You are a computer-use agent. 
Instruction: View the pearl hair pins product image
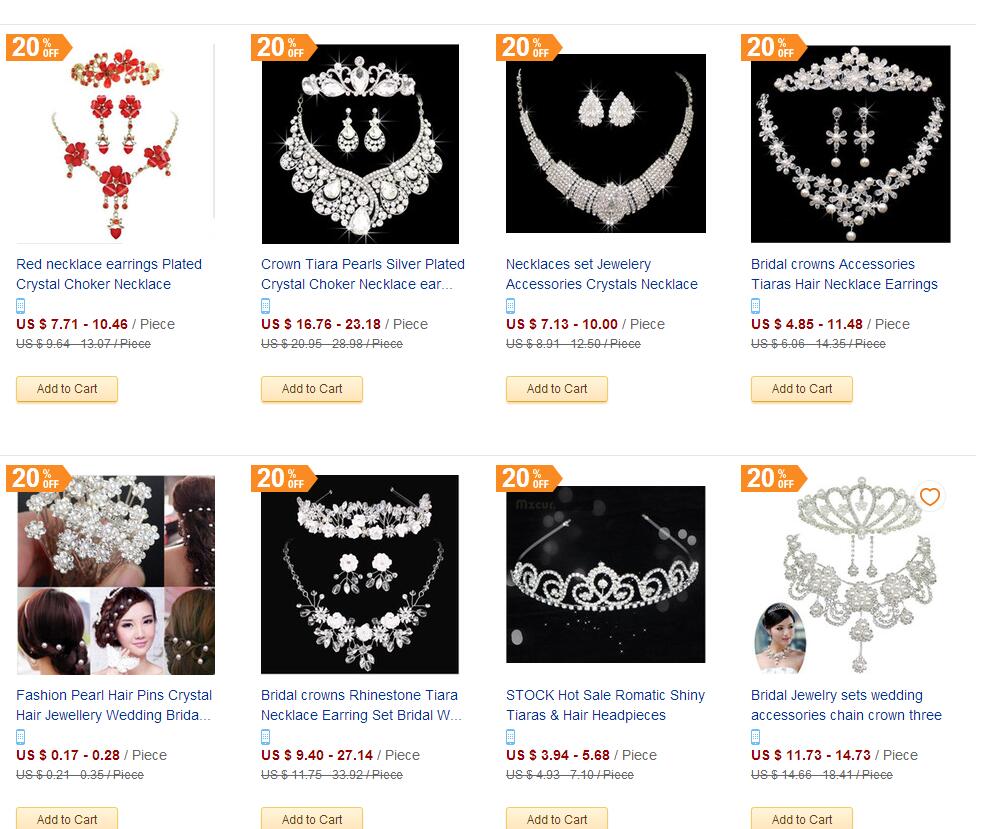pyautogui.click(x=115, y=575)
